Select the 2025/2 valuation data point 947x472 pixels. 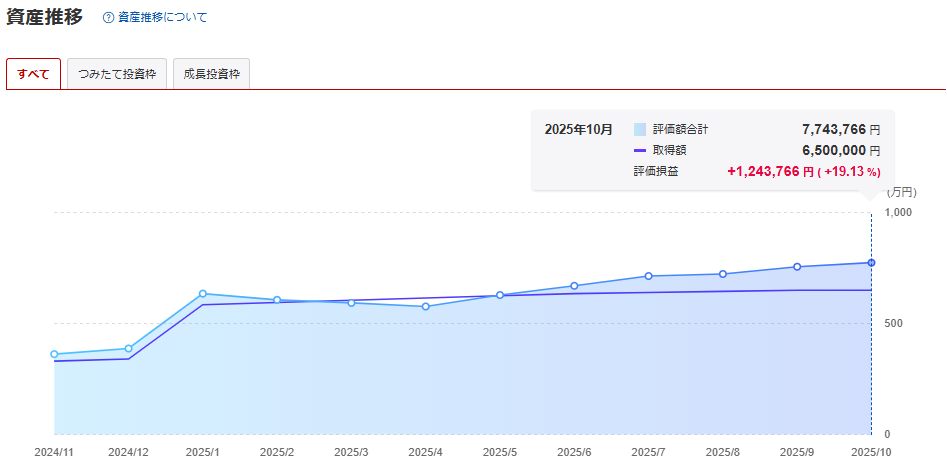[x=277, y=300]
